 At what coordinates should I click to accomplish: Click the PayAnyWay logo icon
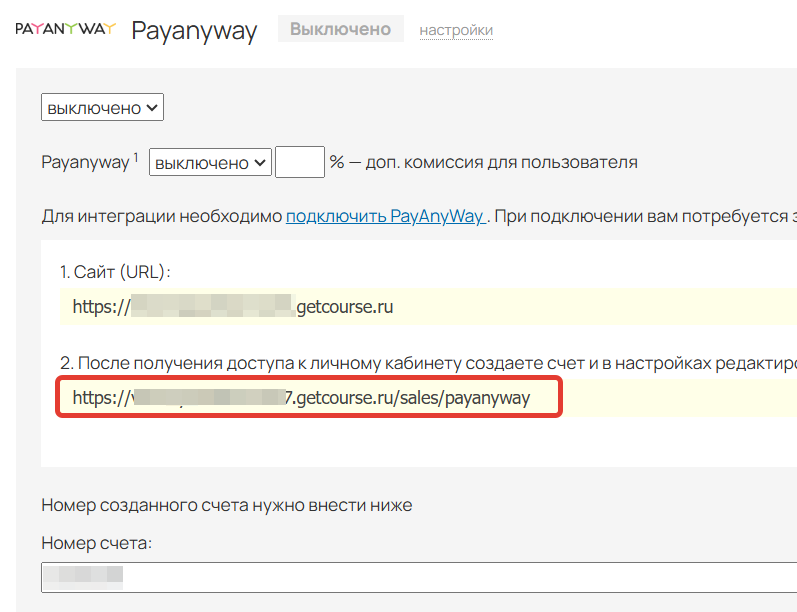pos(66,28)
